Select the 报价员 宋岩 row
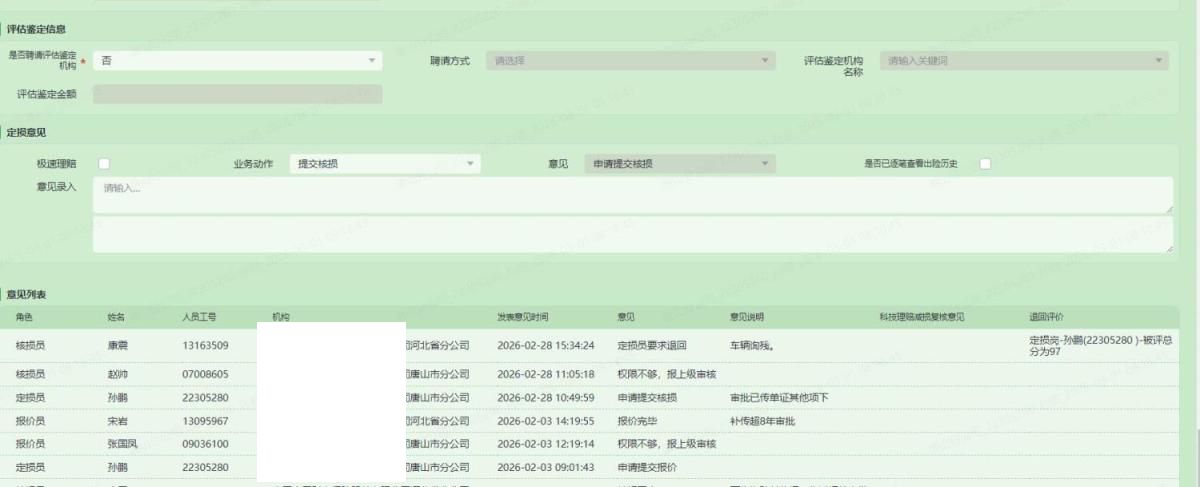Viewport: 1200px width, 487px height. [x=118, y=421]
